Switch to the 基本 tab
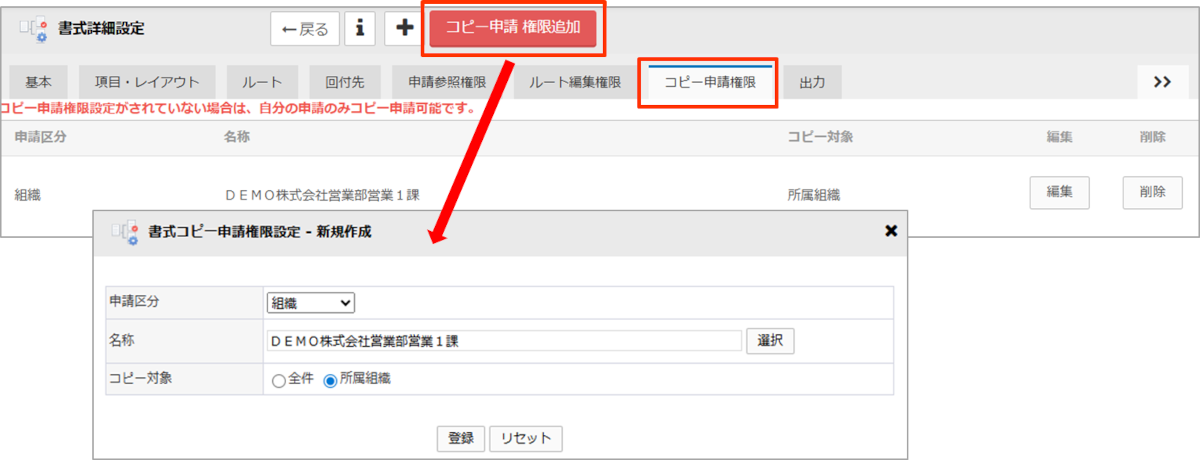 [x=39, y=82]
